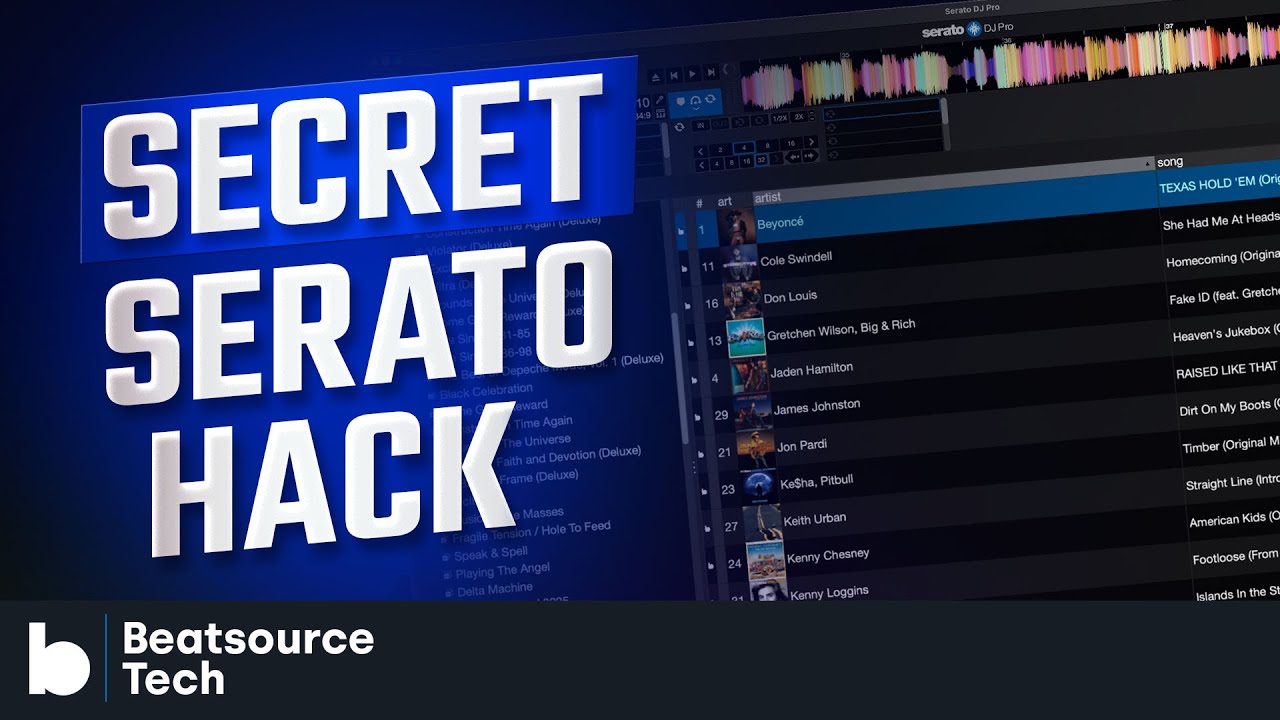This screenshot has height=720, width=1280.
Task: Click the Kenny Chesney album art thumbnail
Action: pyautogui.click(x=765, y=560)
